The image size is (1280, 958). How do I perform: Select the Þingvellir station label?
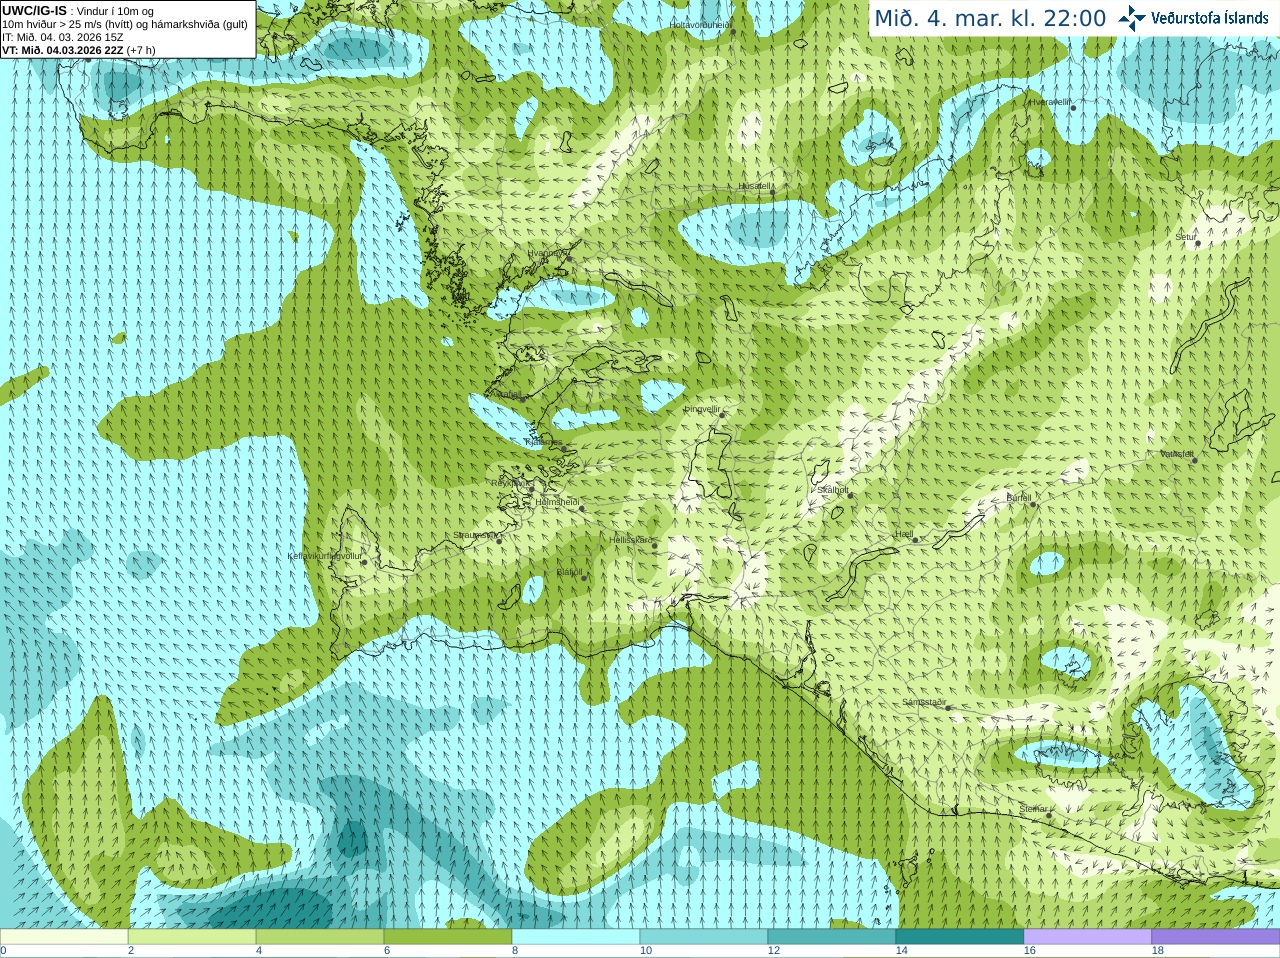coord(702,409)
